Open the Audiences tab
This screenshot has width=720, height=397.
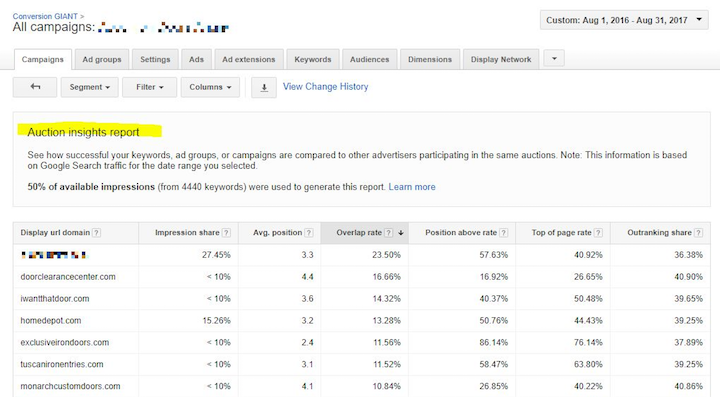coord(370,60)
